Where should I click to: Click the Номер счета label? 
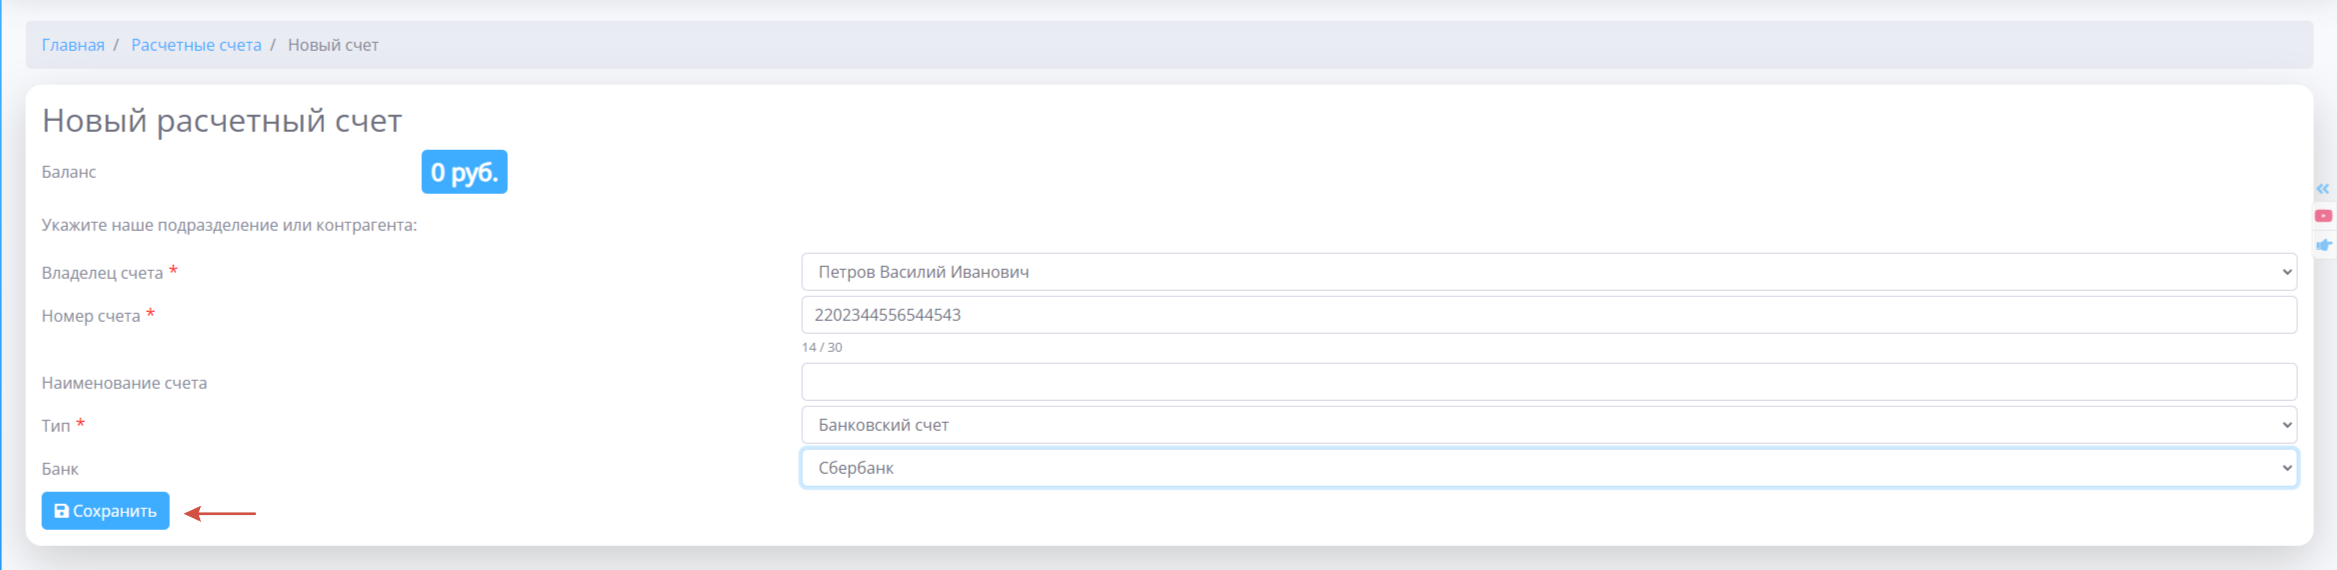(91, 316)
